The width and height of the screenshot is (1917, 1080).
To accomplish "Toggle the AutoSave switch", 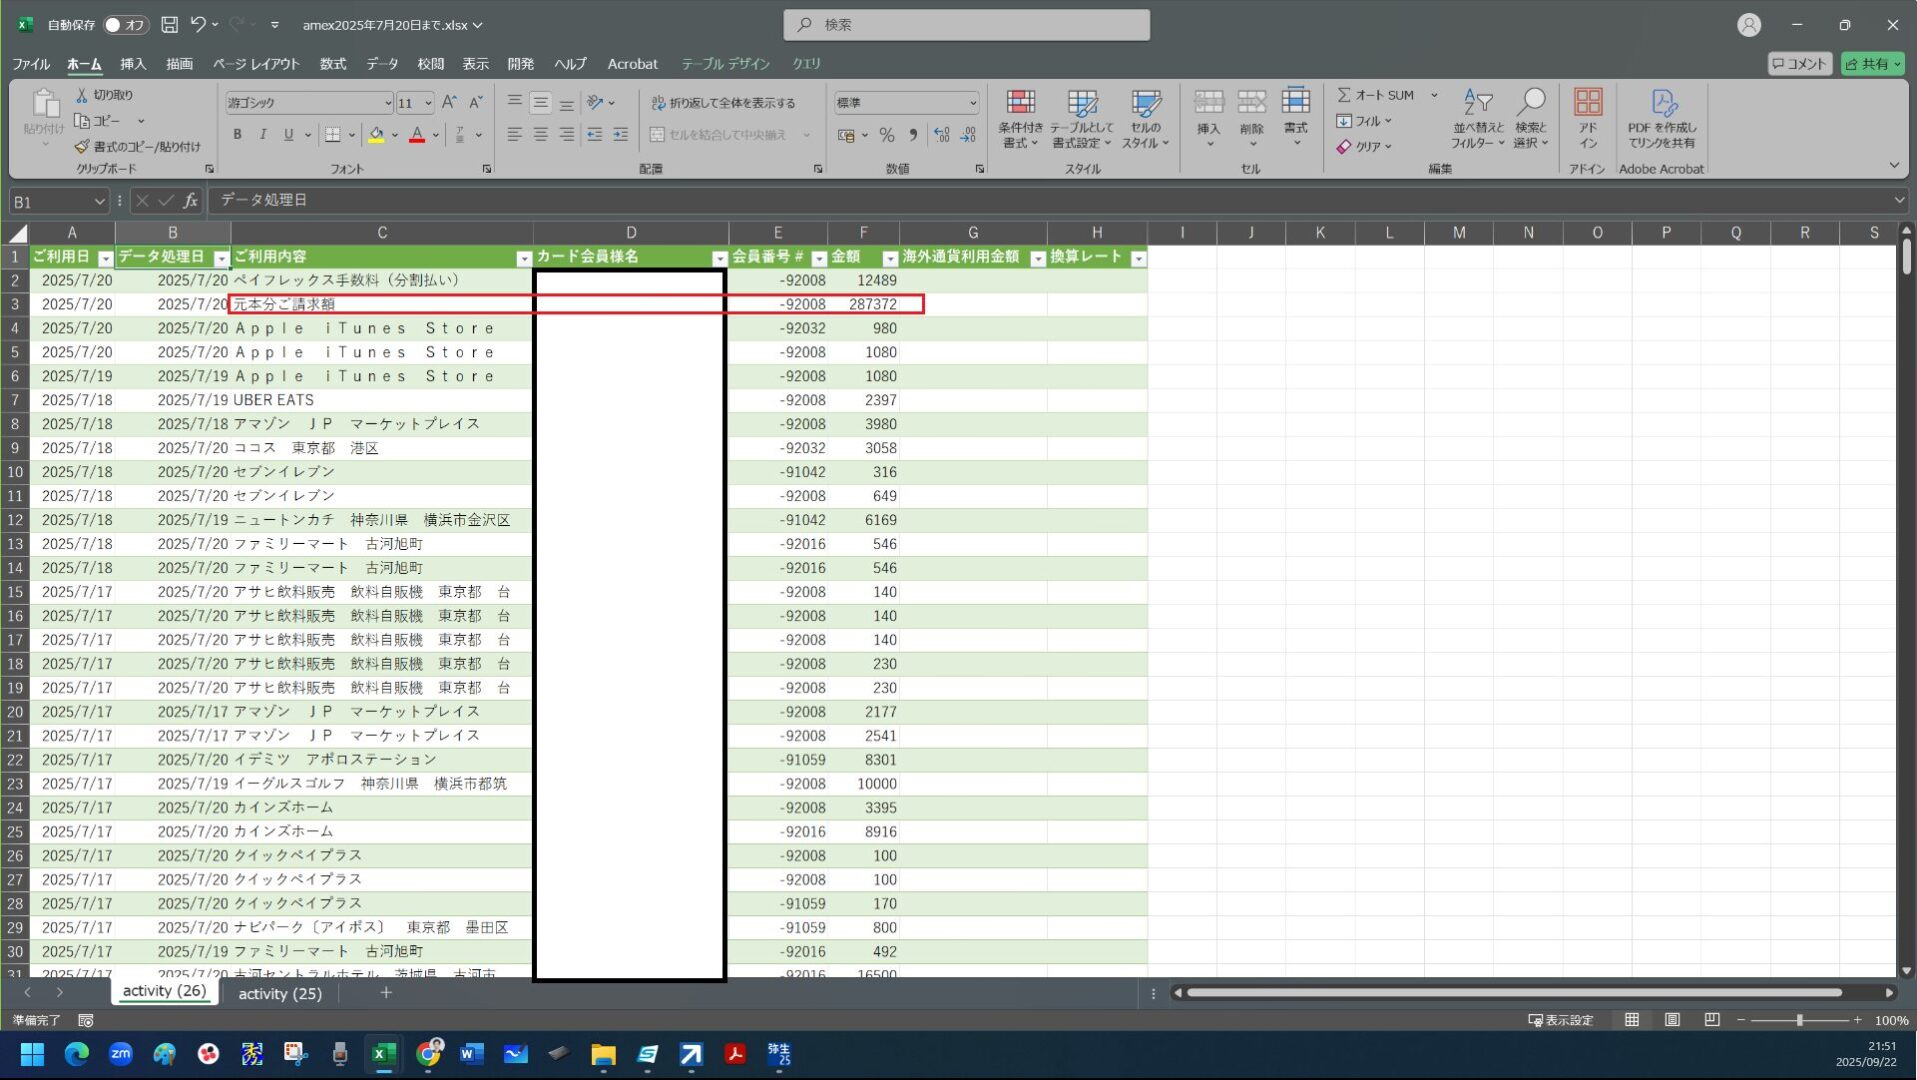I will (x=125, y=25).
